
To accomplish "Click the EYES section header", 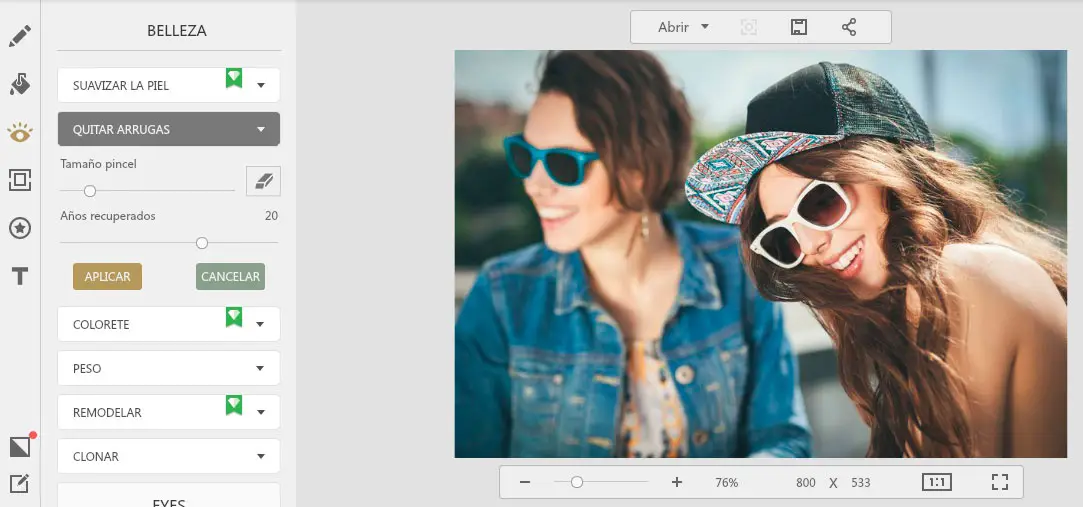I will [169, 497].
